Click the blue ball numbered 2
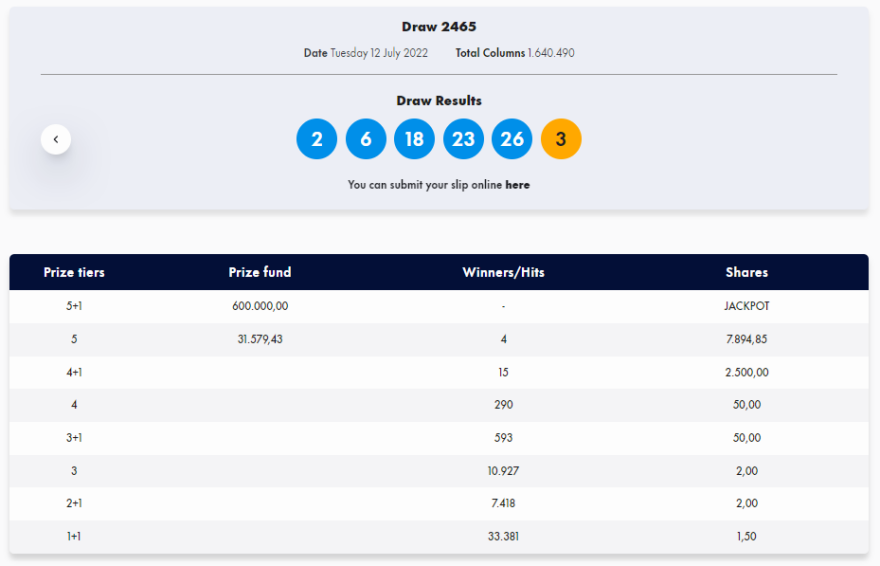Viewport: 880px width, 566px height. (x=317, y=139)
